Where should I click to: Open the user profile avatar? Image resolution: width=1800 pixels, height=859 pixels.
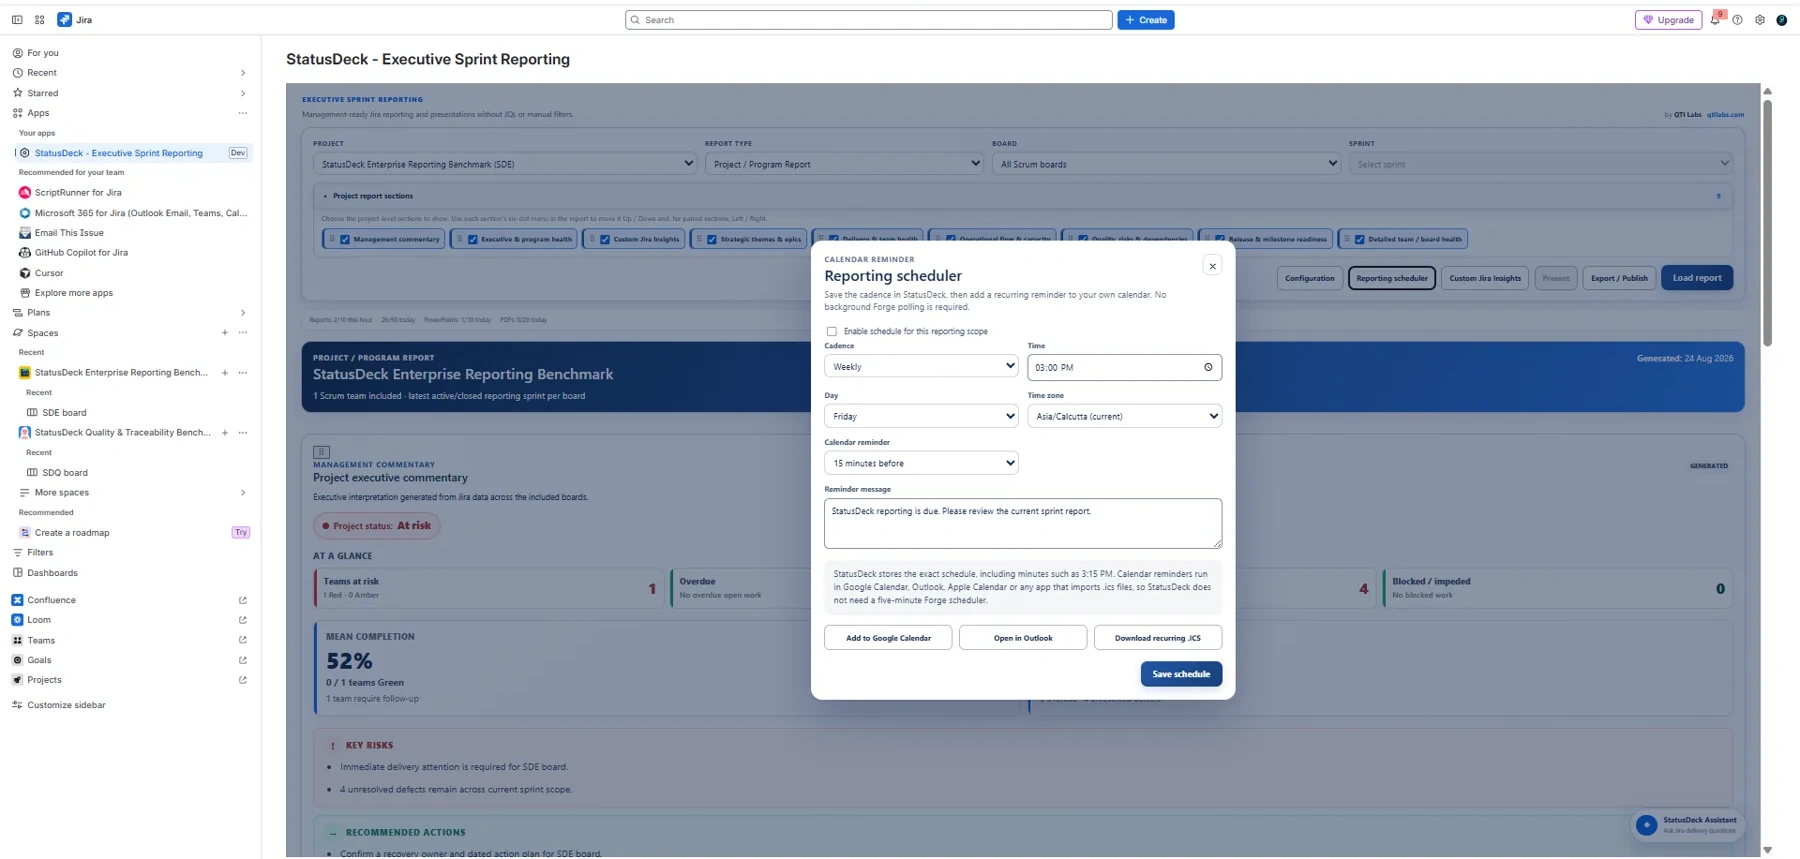coord(1782,20)
